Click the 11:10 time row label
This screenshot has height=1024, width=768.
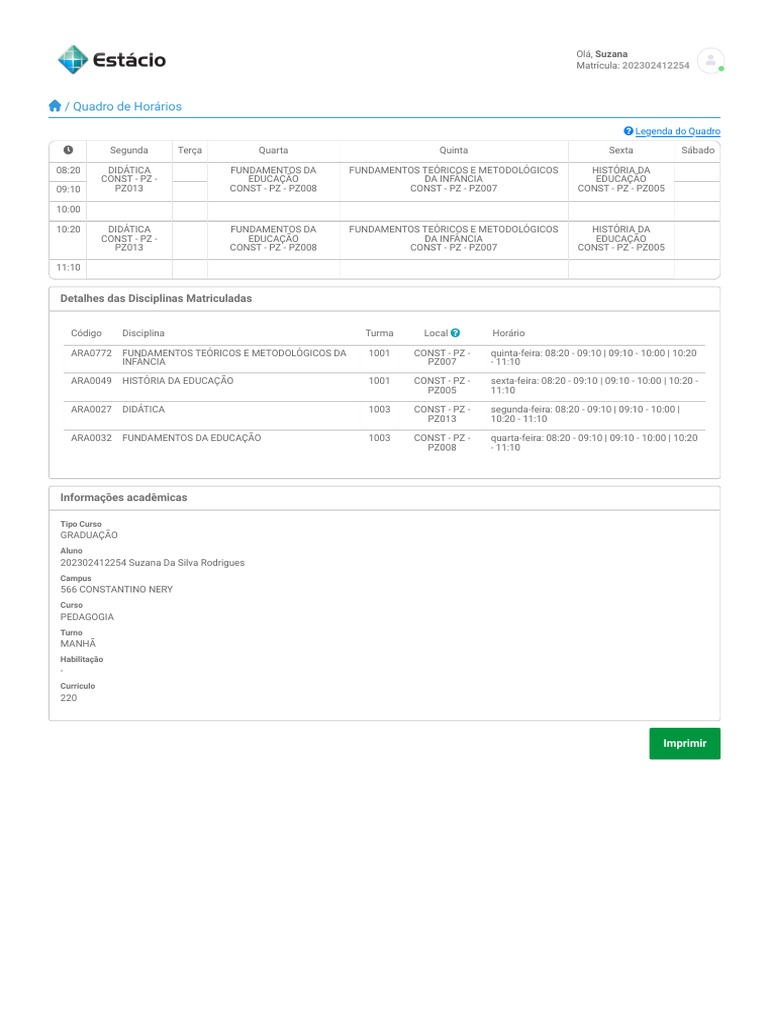[x=68, y=268]
